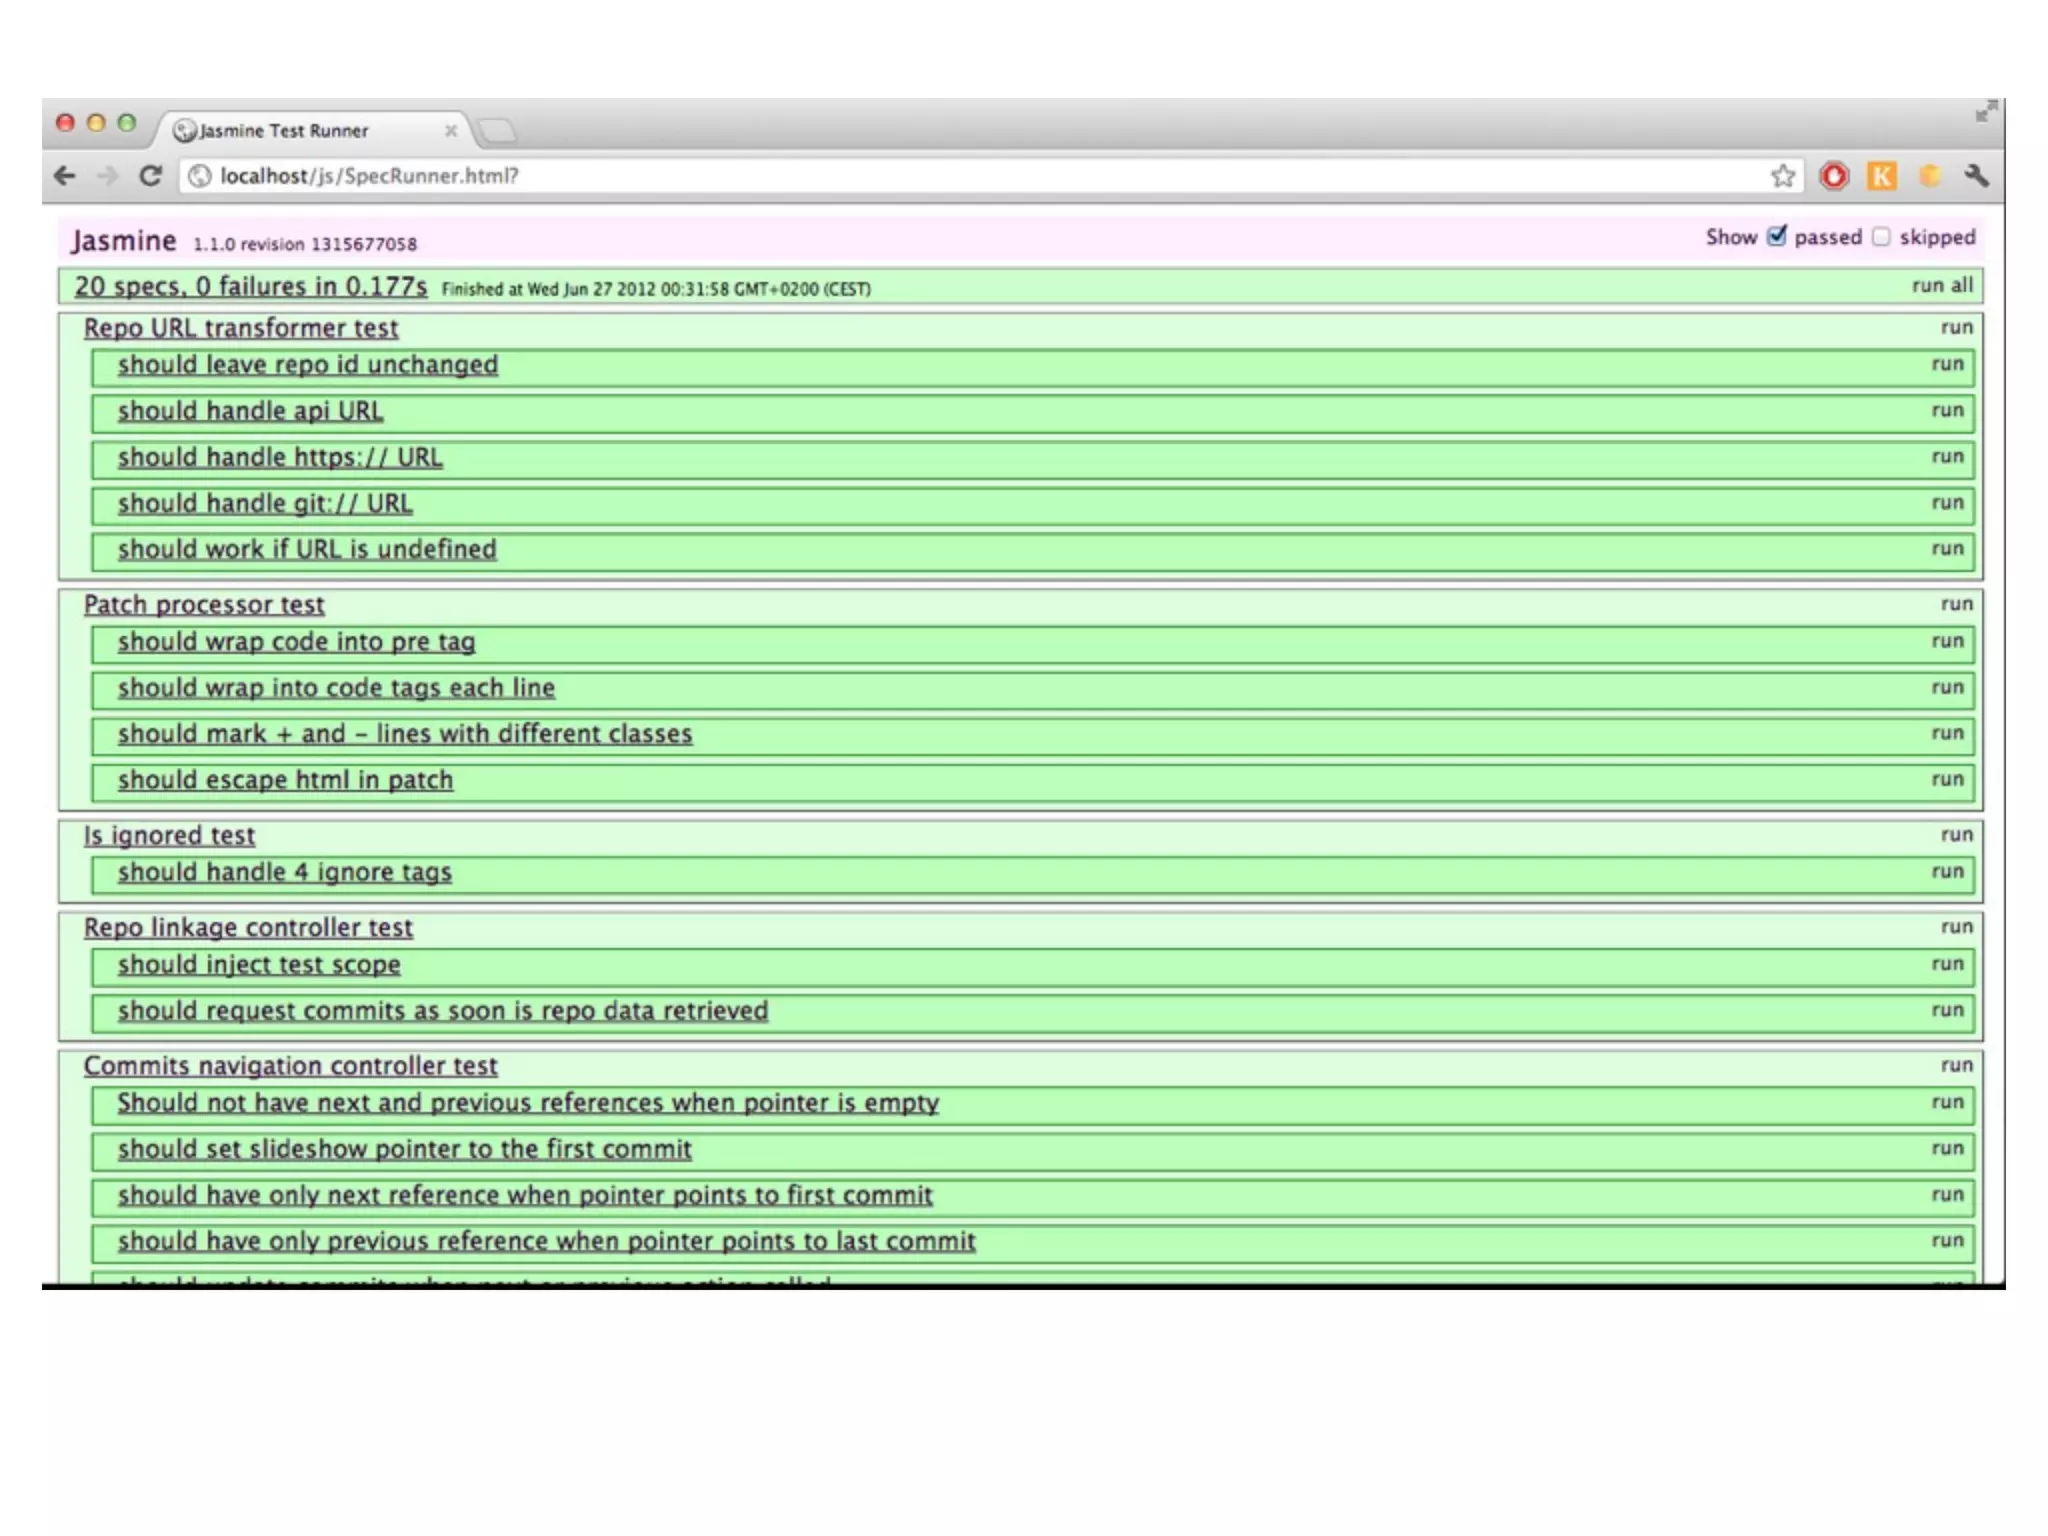This screenshot has width=2048, height=1536.
Task: Click the red circular extension icon
Action: pos(1834,177)
